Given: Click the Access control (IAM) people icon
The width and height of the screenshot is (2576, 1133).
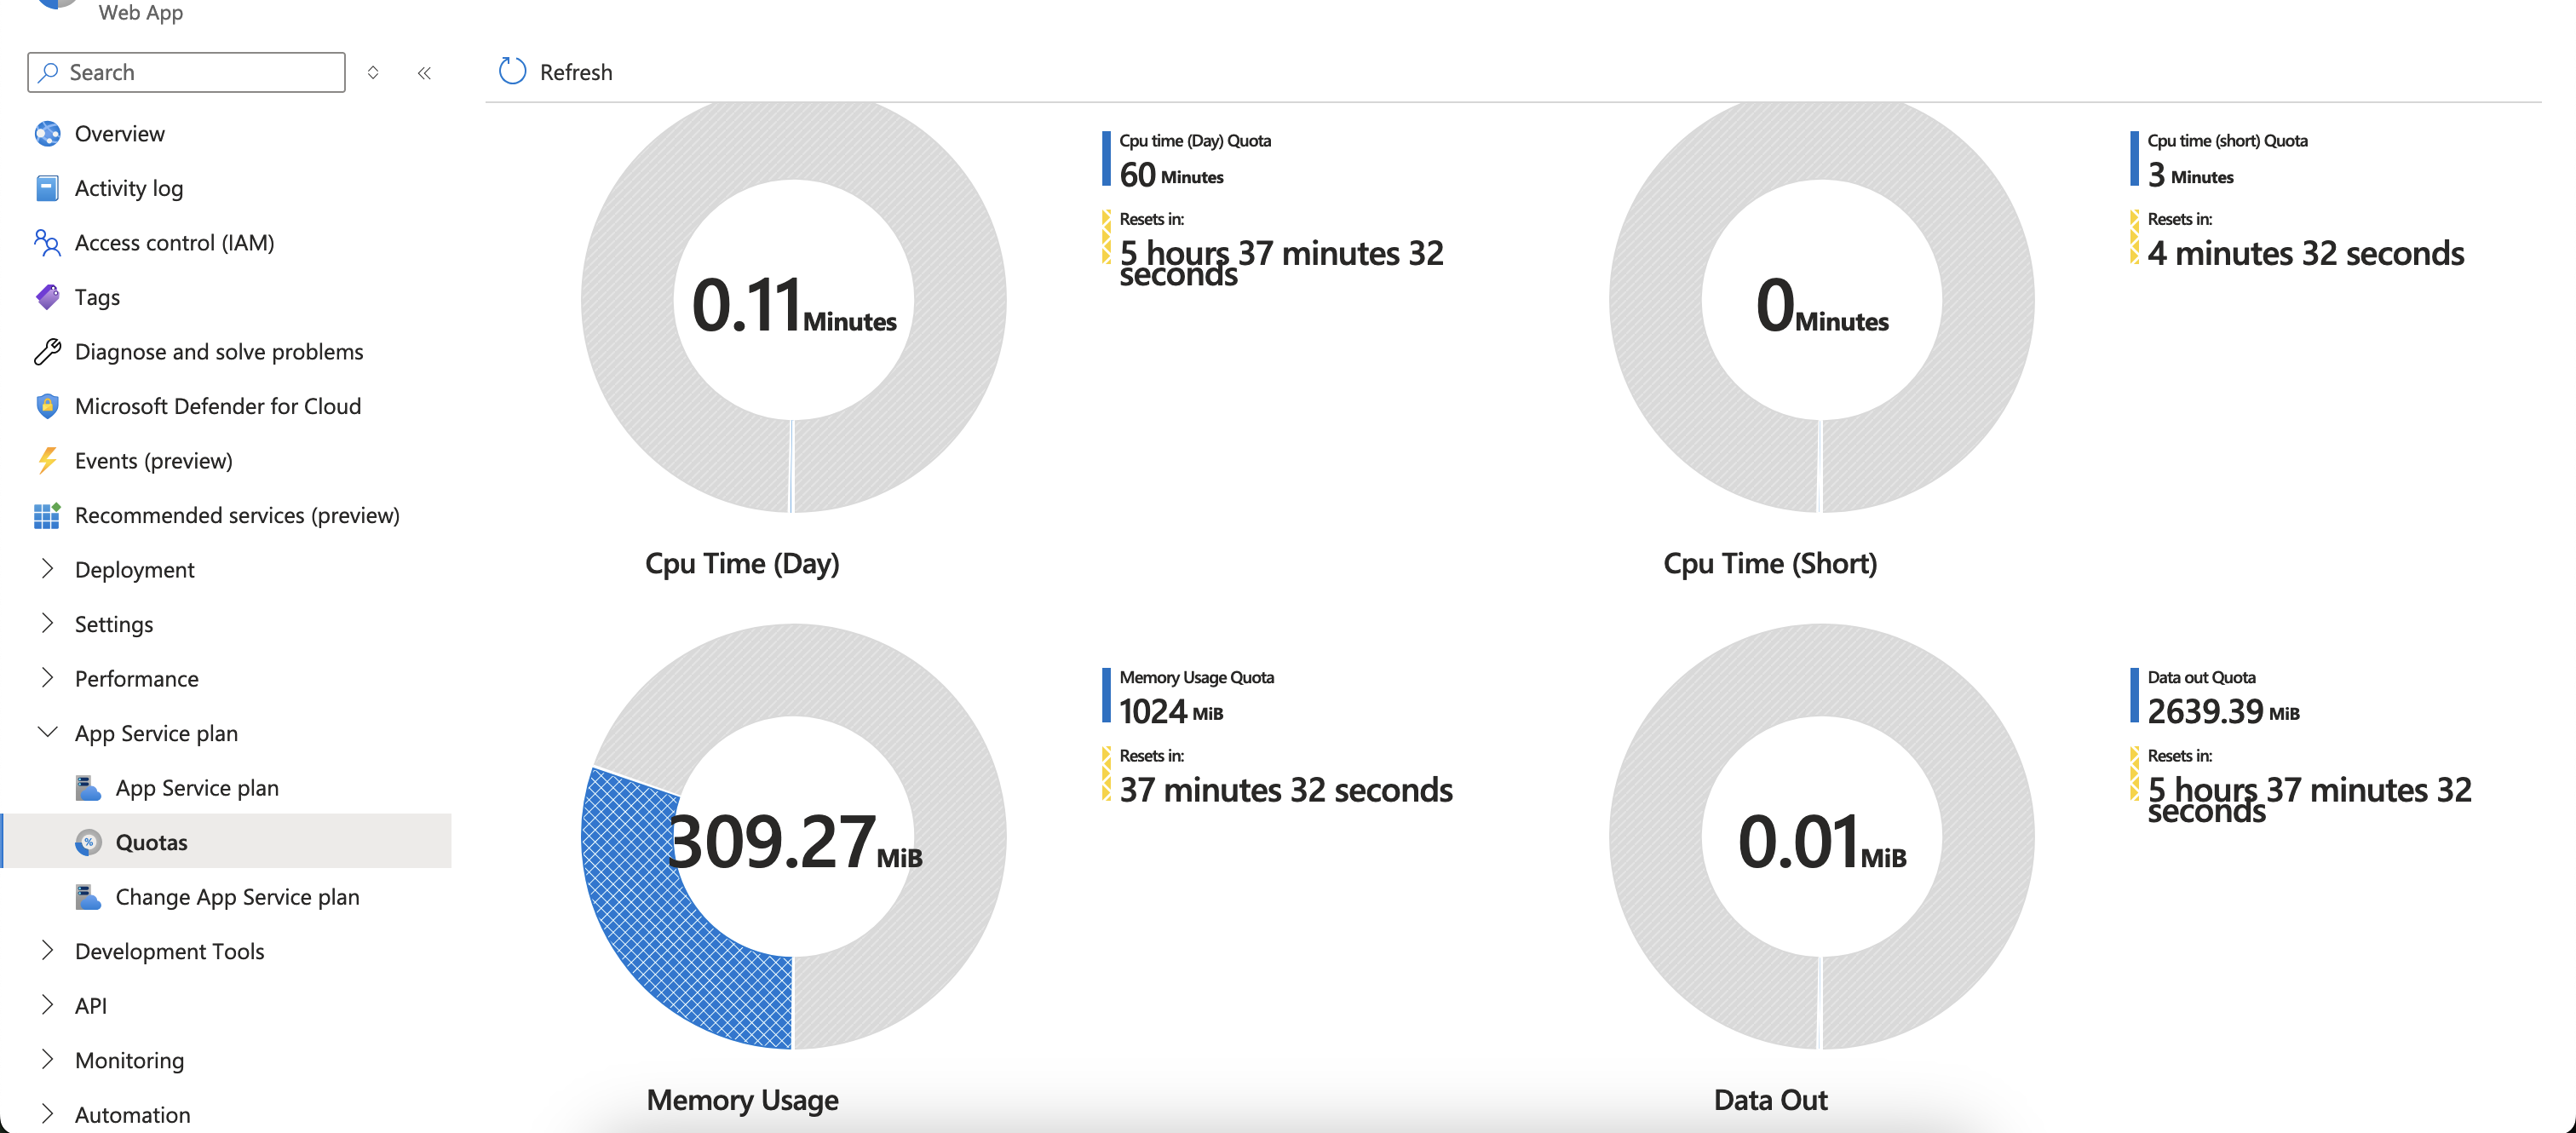Looking at the screenshot, I should pyautogui.click(x=47, y=242).
